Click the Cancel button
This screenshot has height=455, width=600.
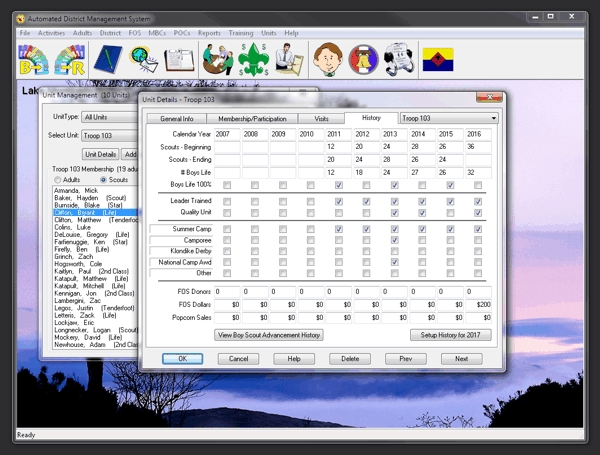pyautogui.click(x=238, y=359)
